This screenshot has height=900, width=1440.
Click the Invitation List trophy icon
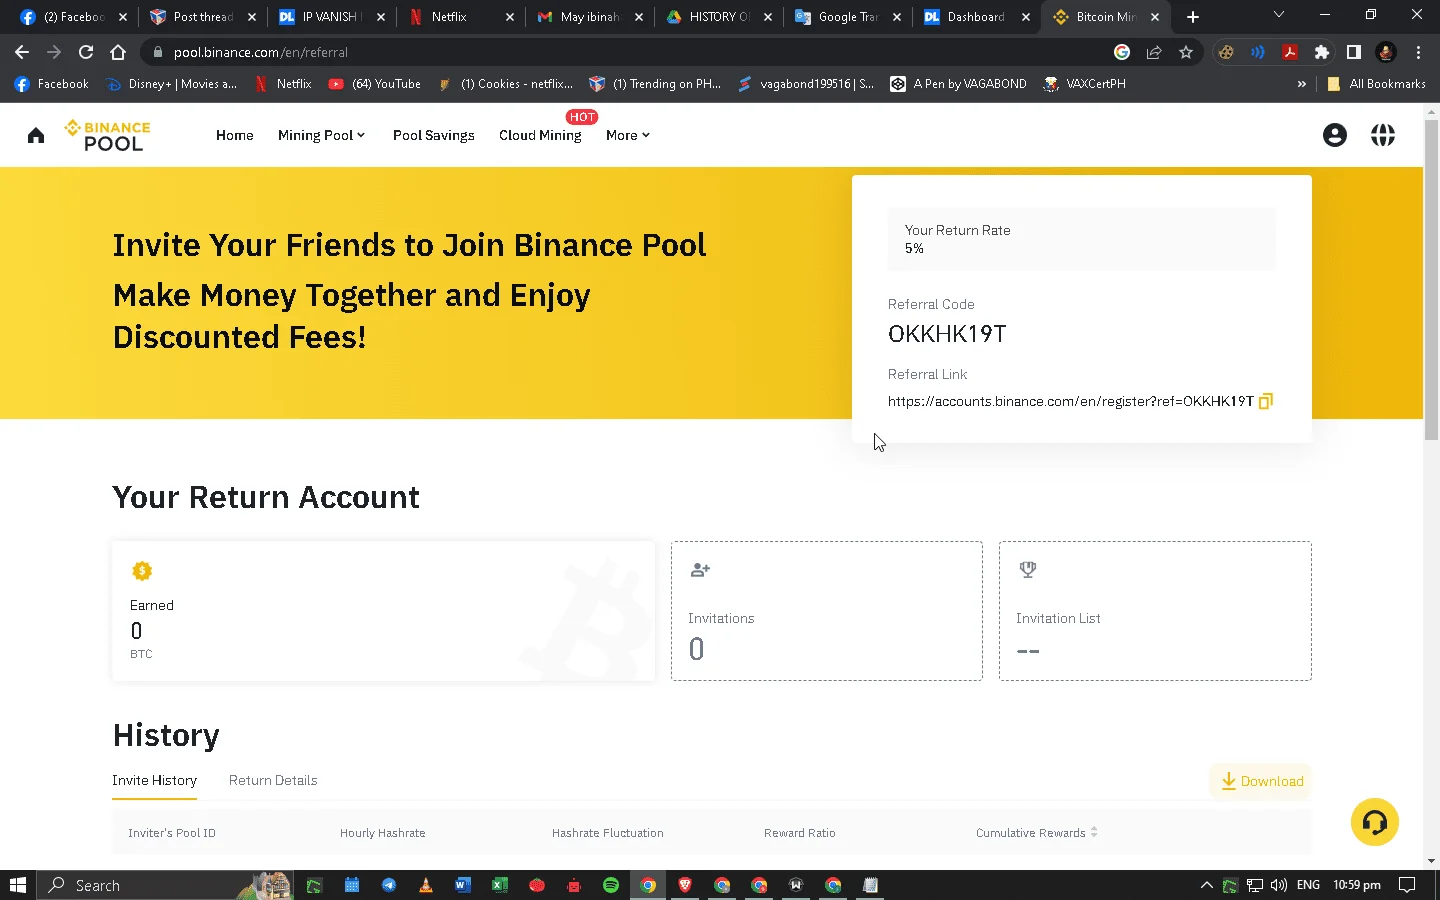tap(1027, 570)
